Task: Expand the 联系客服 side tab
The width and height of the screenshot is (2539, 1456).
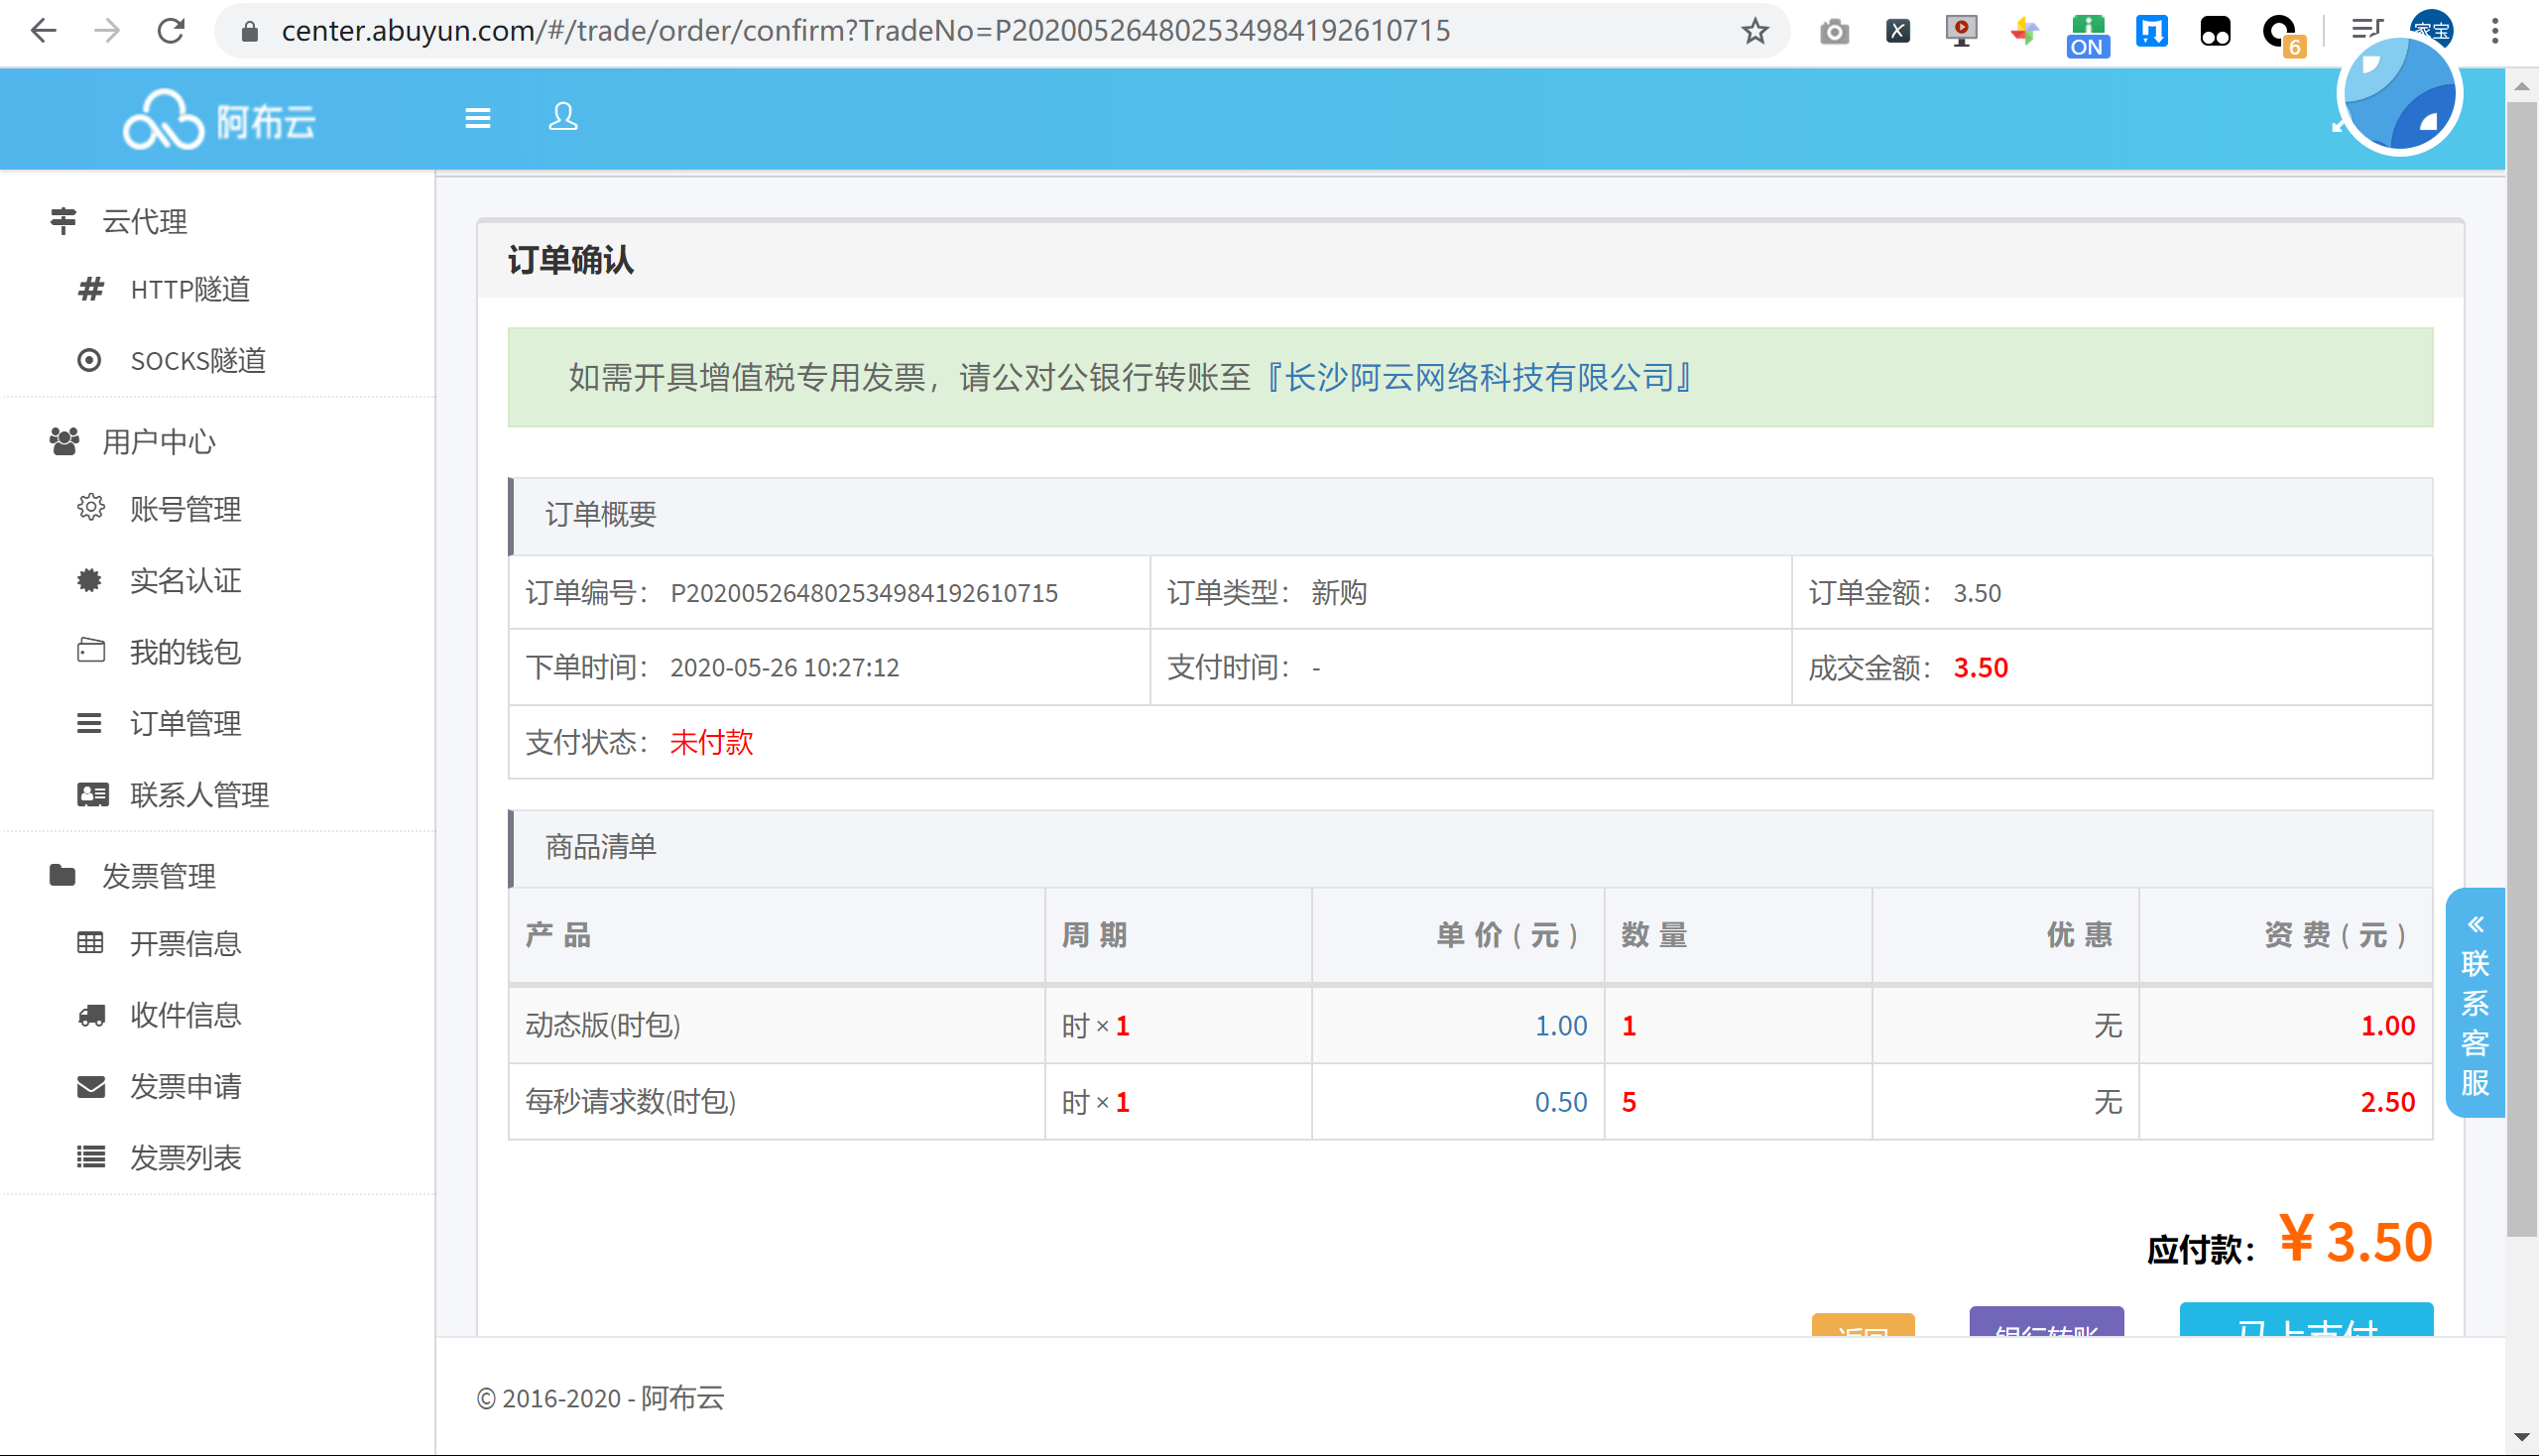Action: click(2475, 1002)
